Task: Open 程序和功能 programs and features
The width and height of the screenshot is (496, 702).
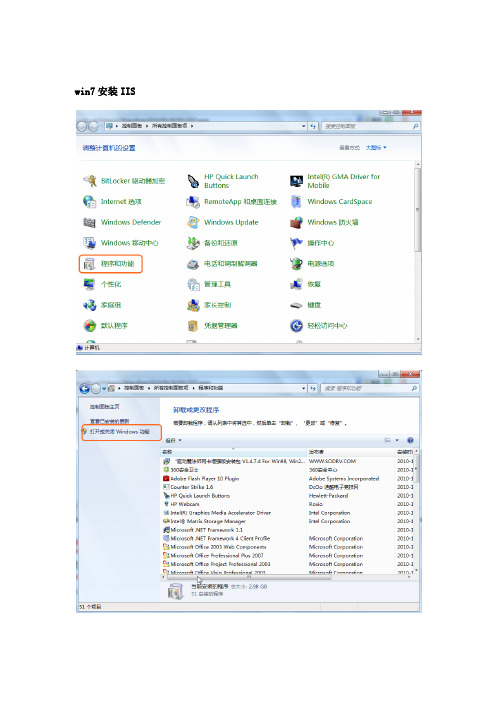Action: click(111, 264)
